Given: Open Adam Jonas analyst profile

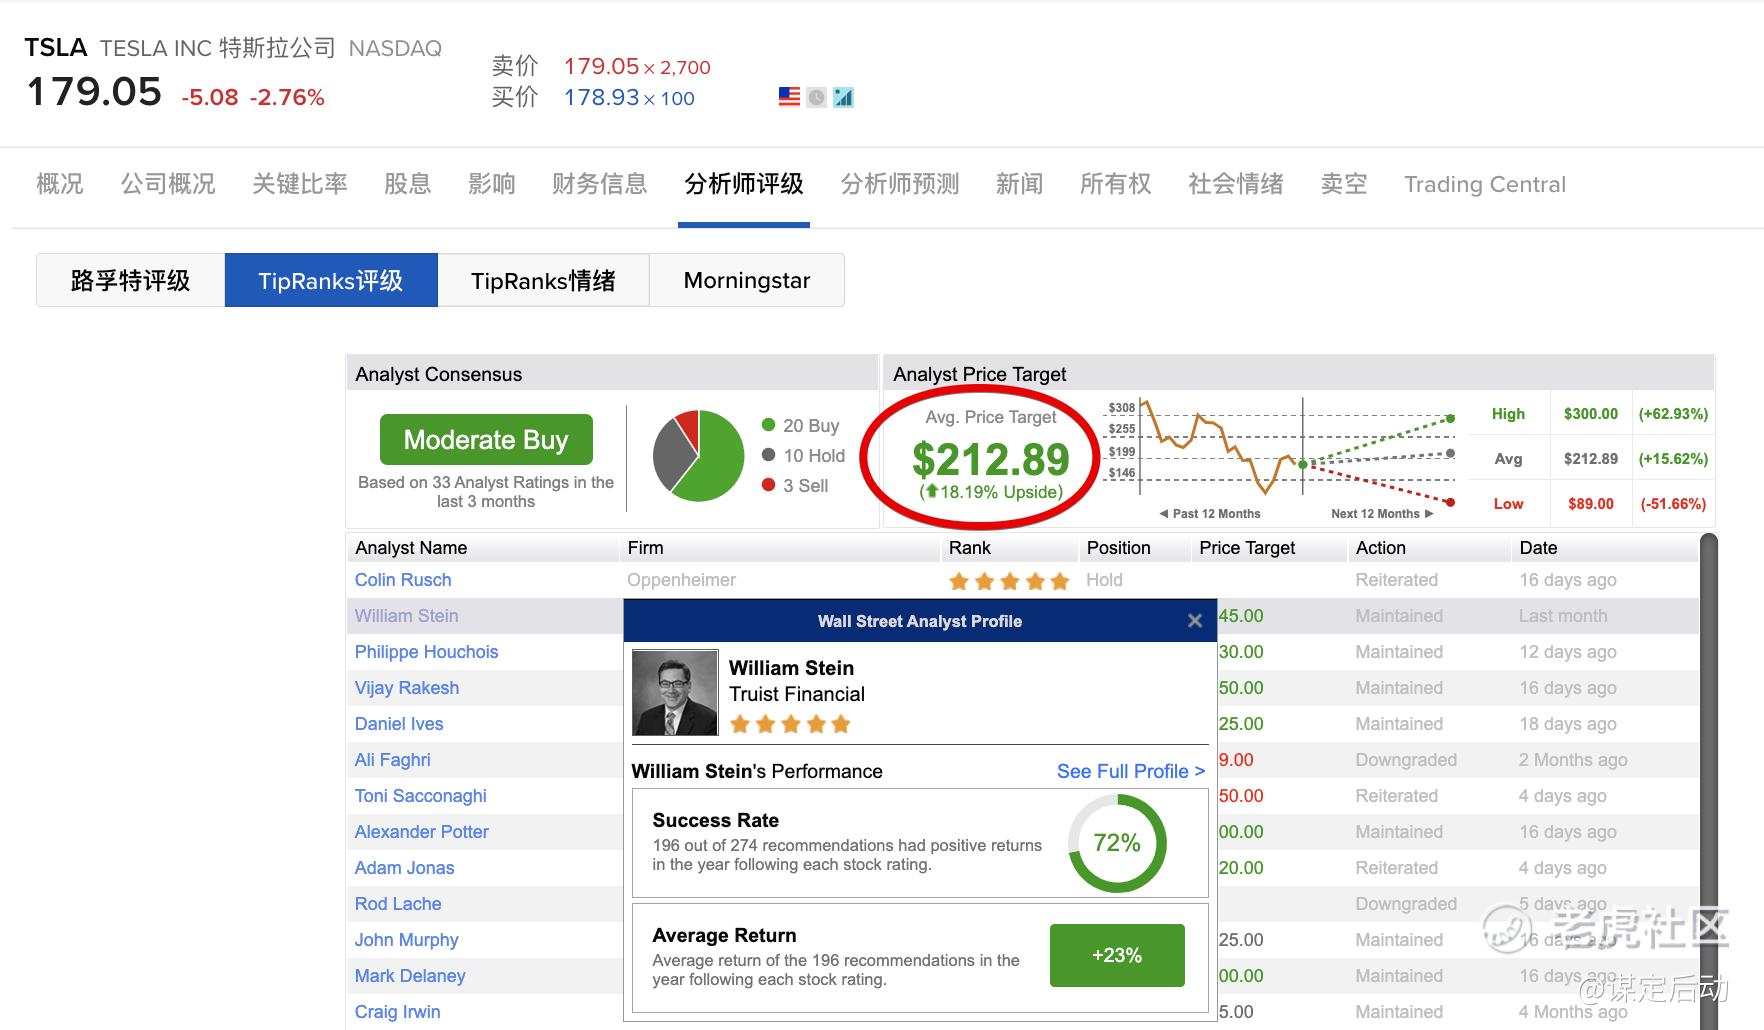Looking at the screenshot, I should [x=404, y=868].
